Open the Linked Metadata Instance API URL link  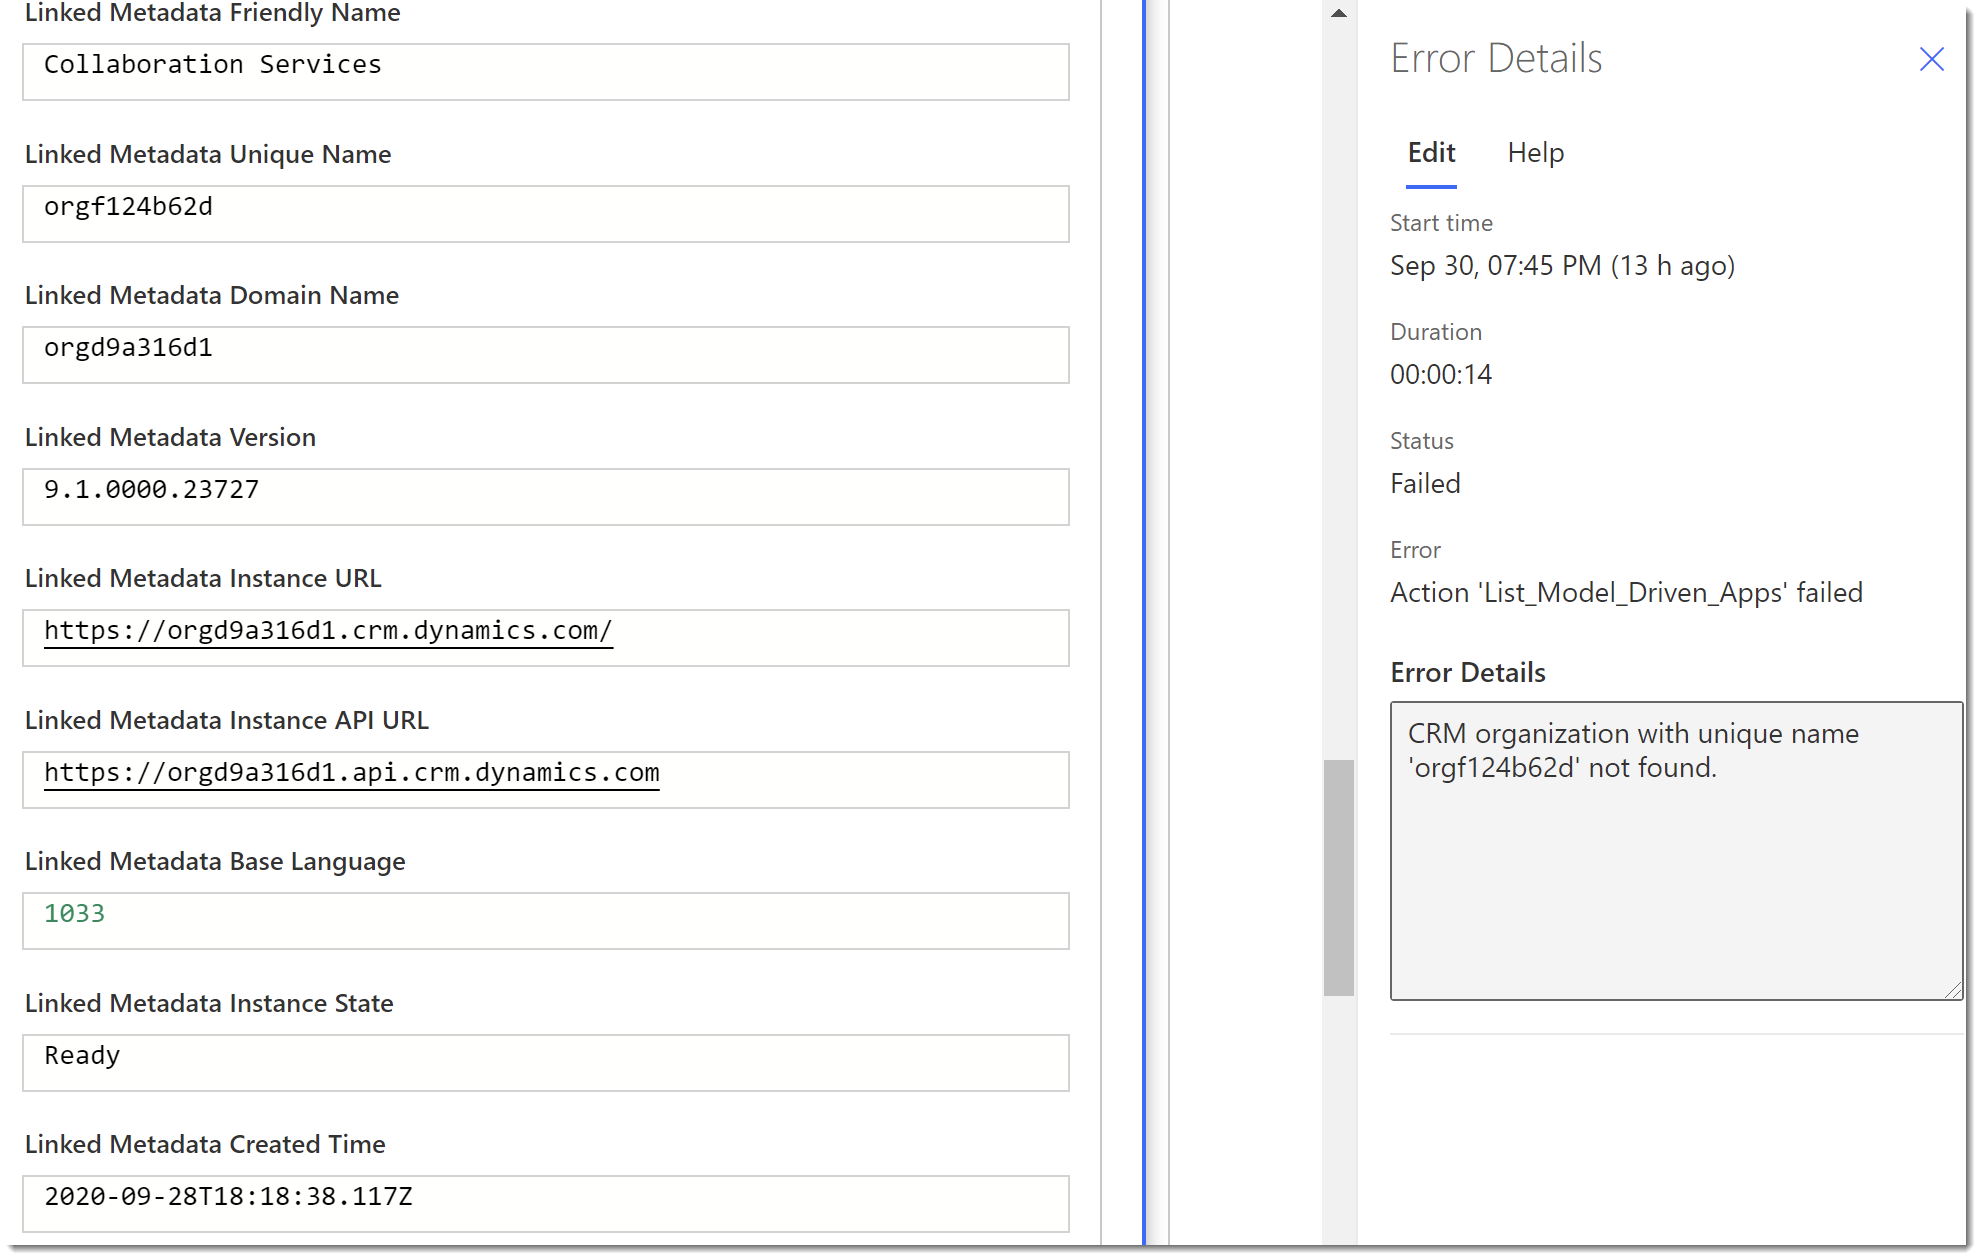[351, 772]
